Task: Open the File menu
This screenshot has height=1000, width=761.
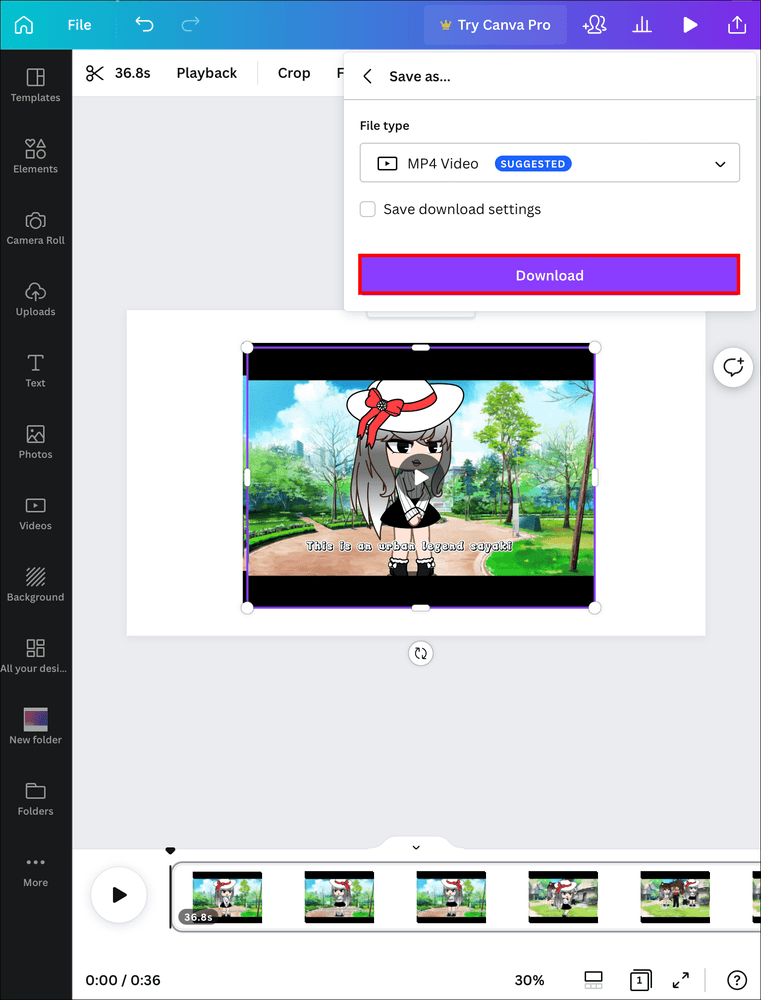Action: (x=79, y=25)
